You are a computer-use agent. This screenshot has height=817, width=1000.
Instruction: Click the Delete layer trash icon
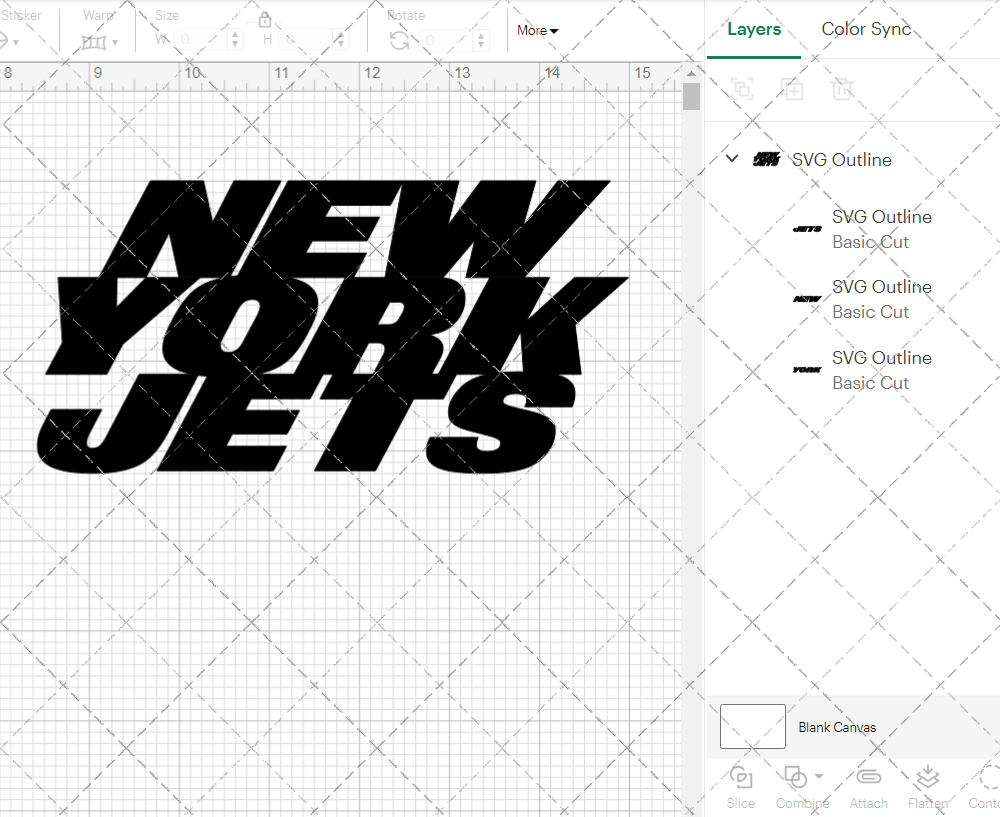[x=842, y=89]
